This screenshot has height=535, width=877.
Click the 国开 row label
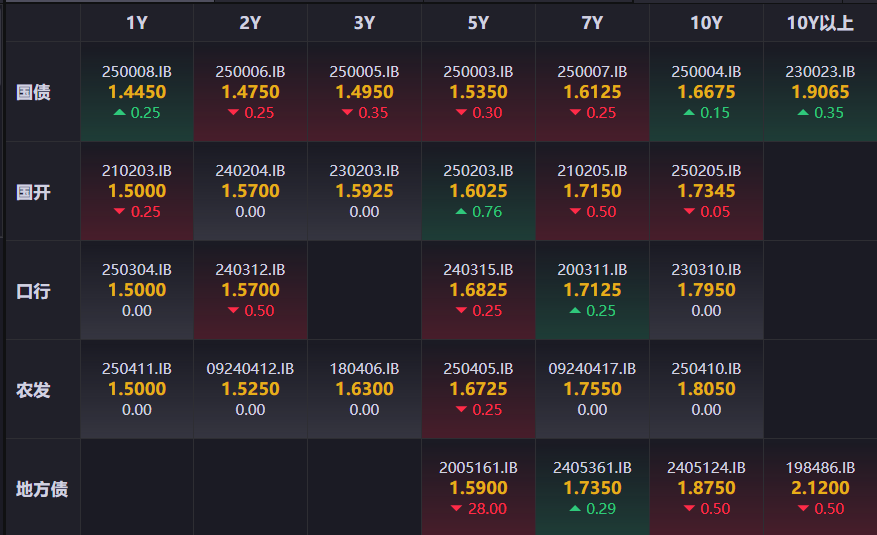pos(34,192)
